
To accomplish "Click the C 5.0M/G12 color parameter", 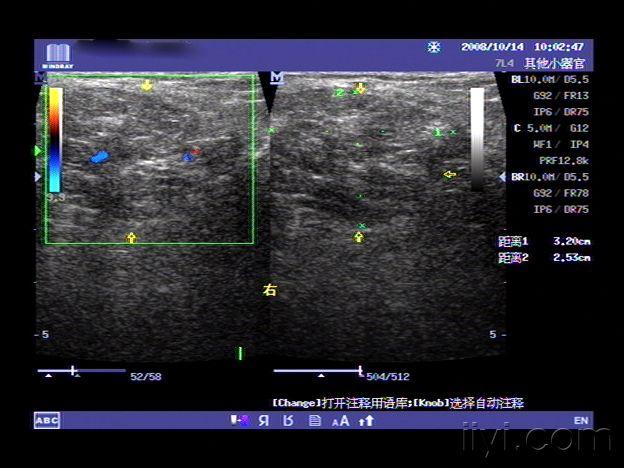I will pyautogui.click(x=551, y=128).
